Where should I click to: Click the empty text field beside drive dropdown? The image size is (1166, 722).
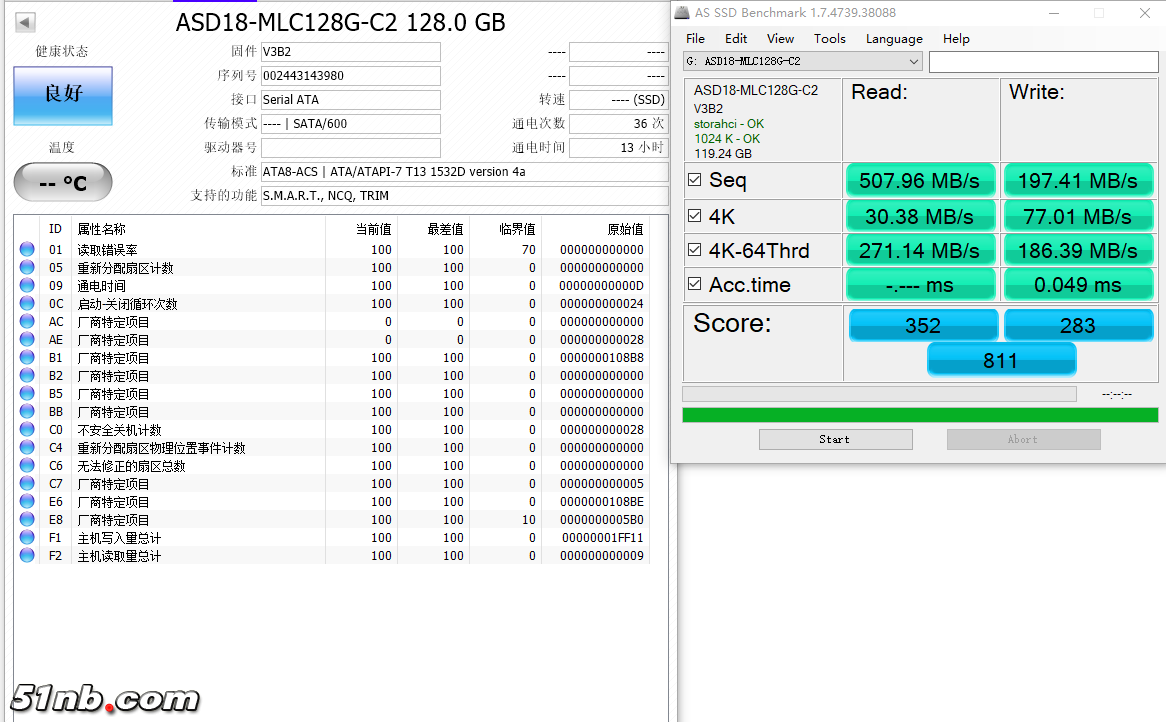coord(1043,62)
